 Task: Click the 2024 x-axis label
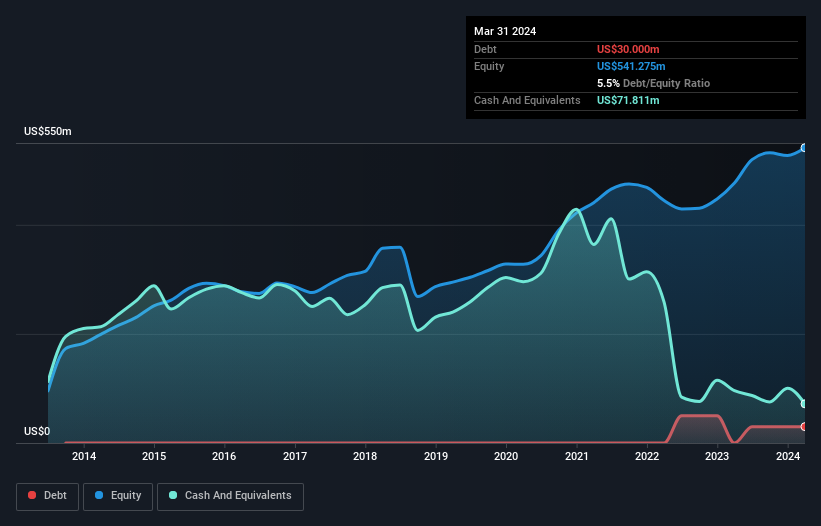pyautogui.click(x=787, y=456)
